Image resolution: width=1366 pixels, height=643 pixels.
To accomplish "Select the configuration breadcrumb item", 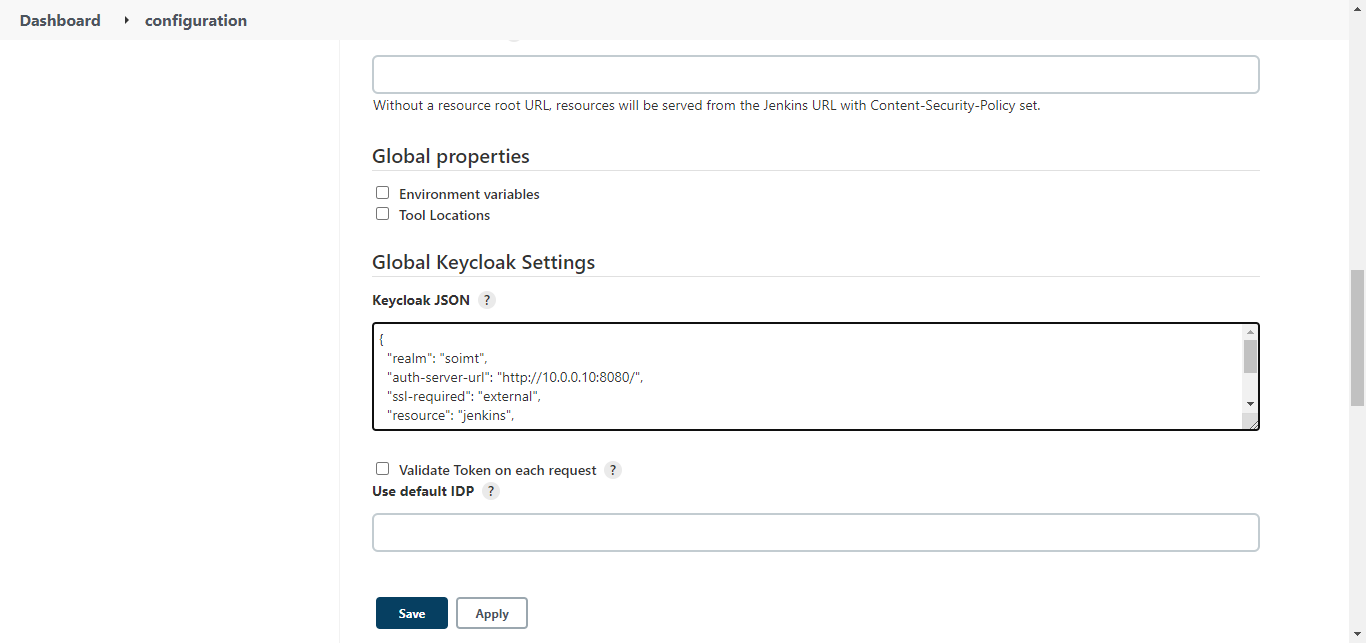I will click(196, 20).
